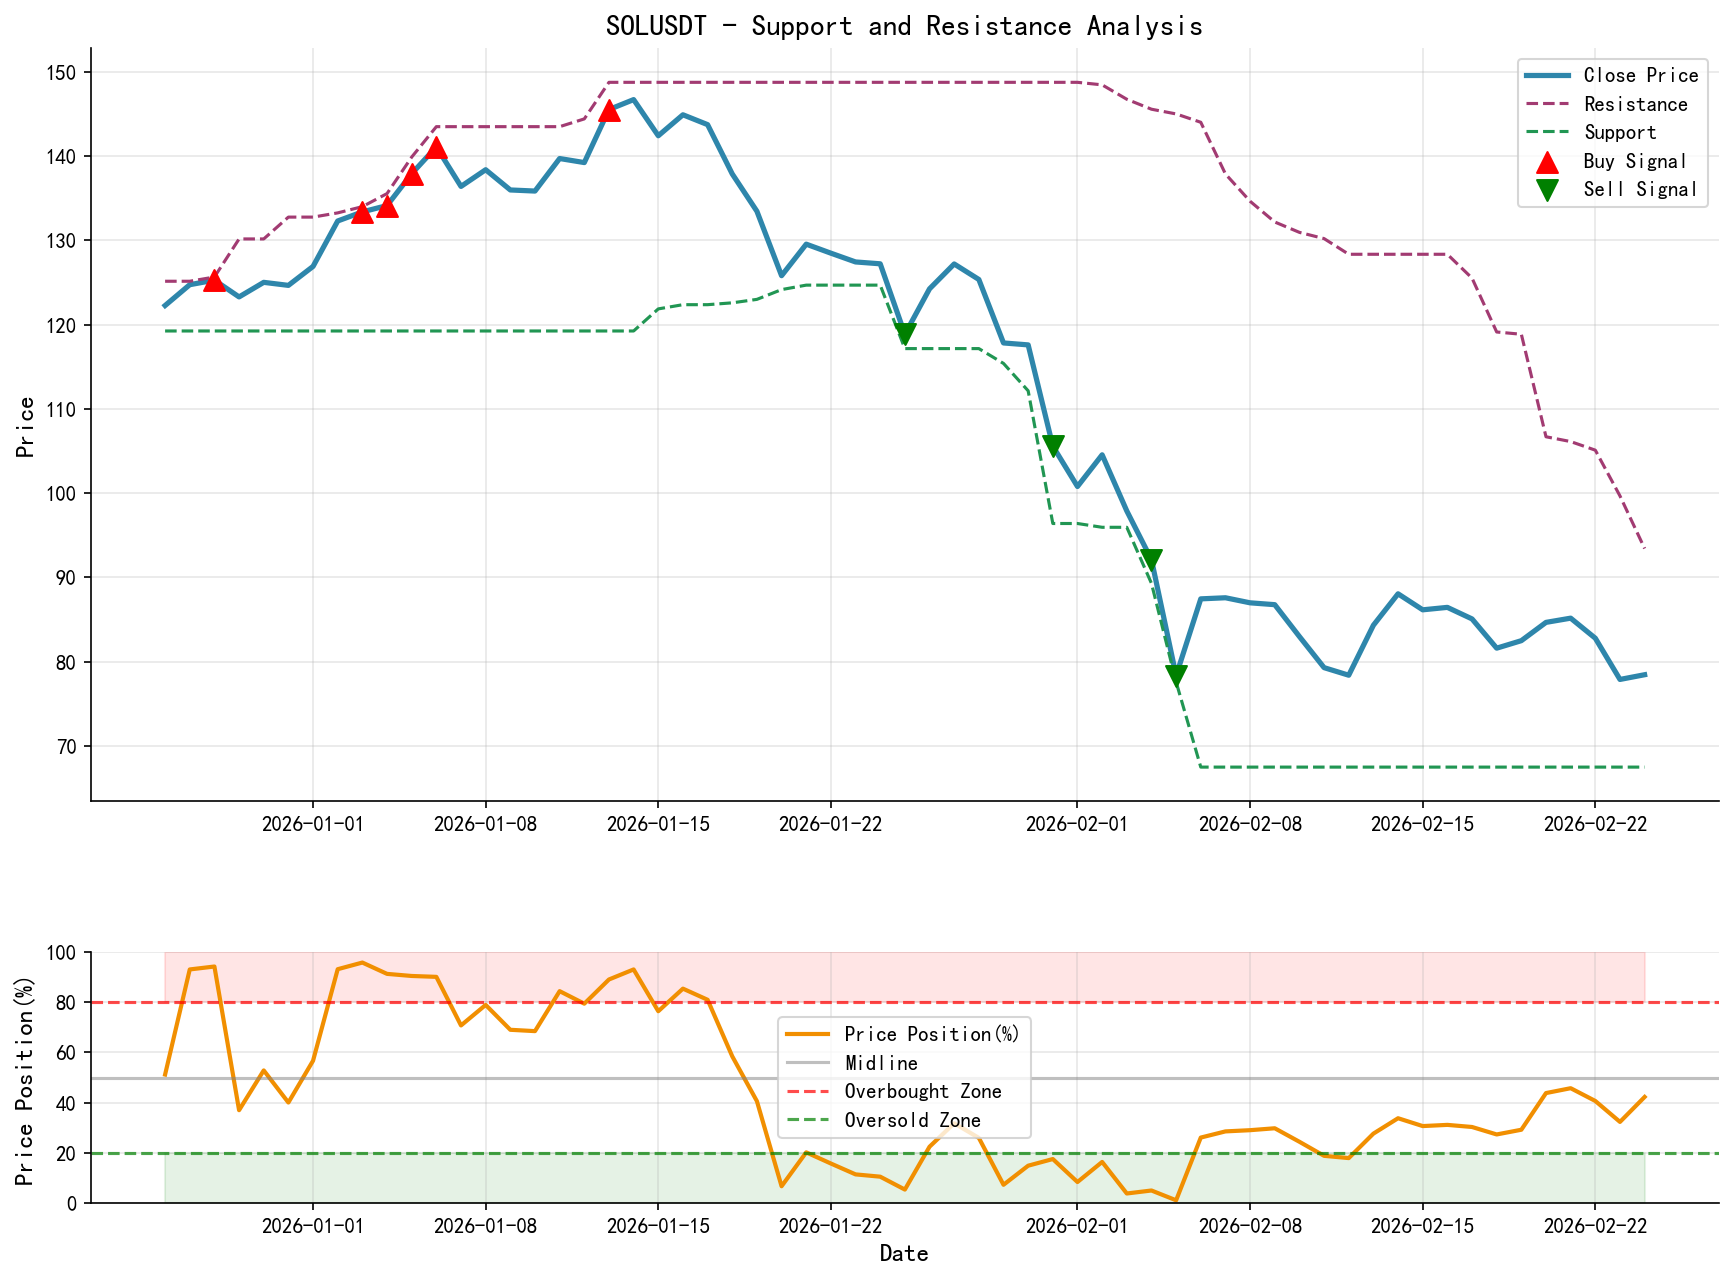
Task: Click the lowest sell triangle near price 78
Action: pyautogui.click(x=1176, y=674)
